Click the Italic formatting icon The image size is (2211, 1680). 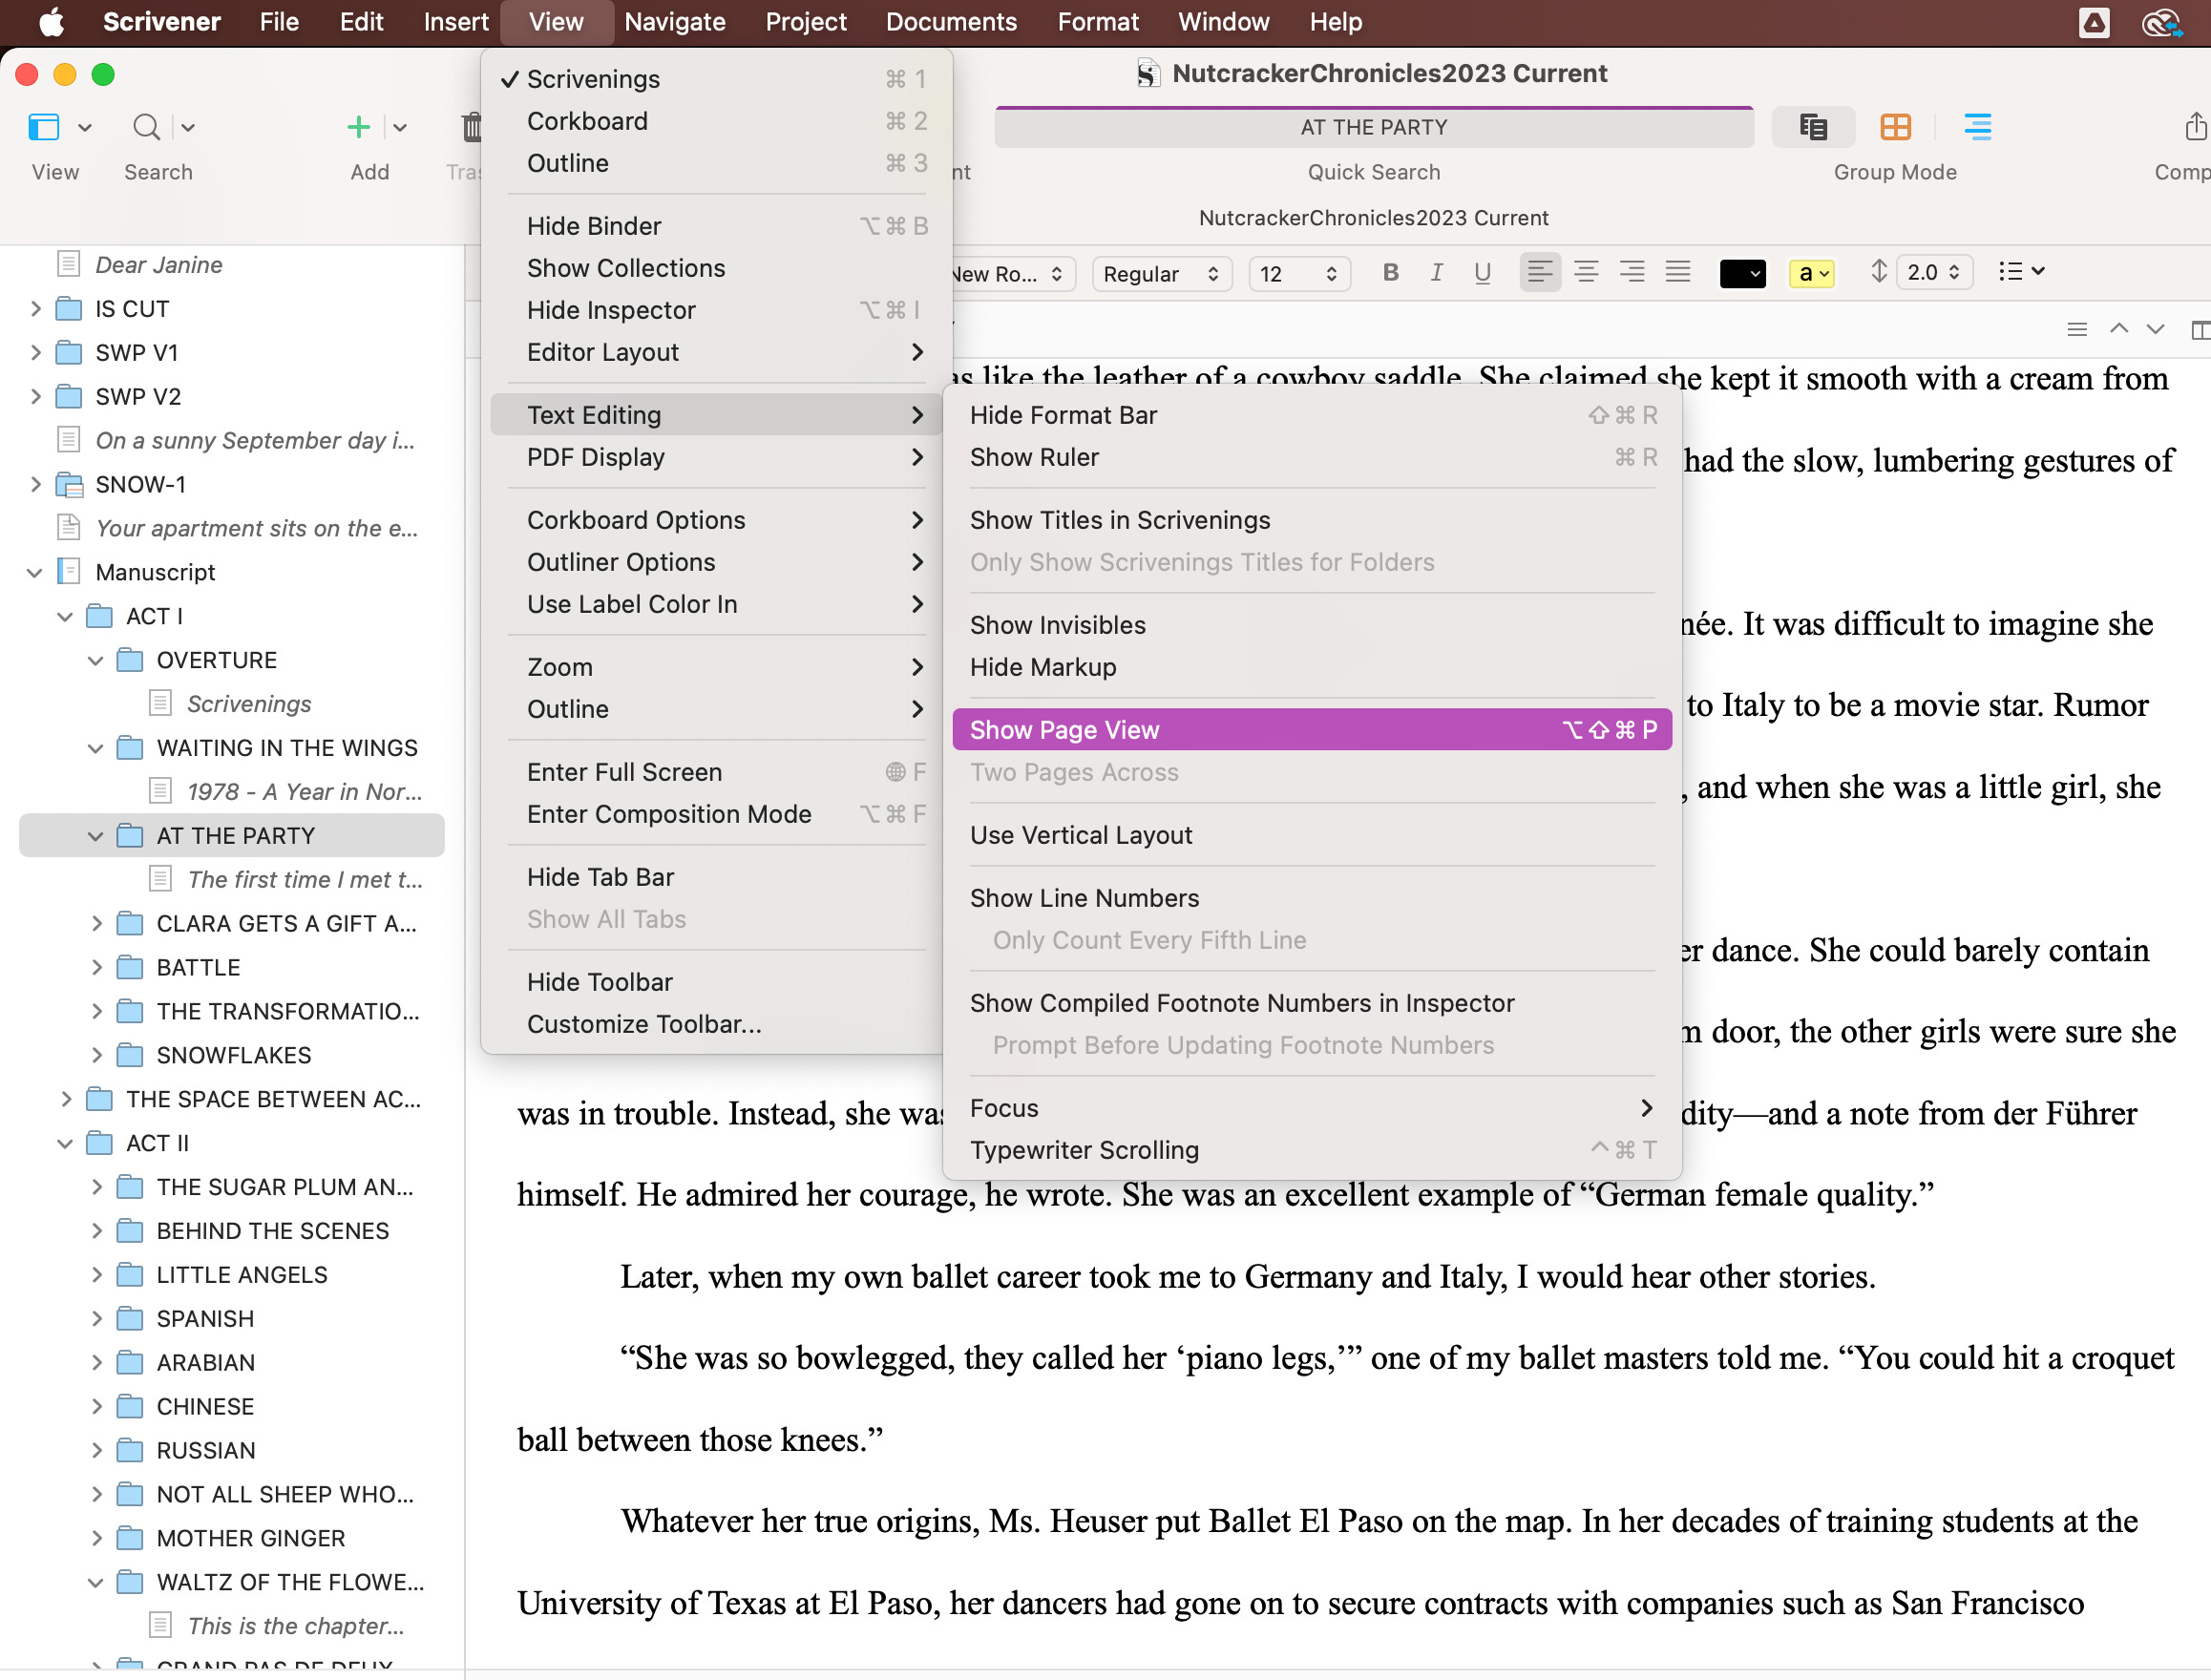(x=1436, y=272)
